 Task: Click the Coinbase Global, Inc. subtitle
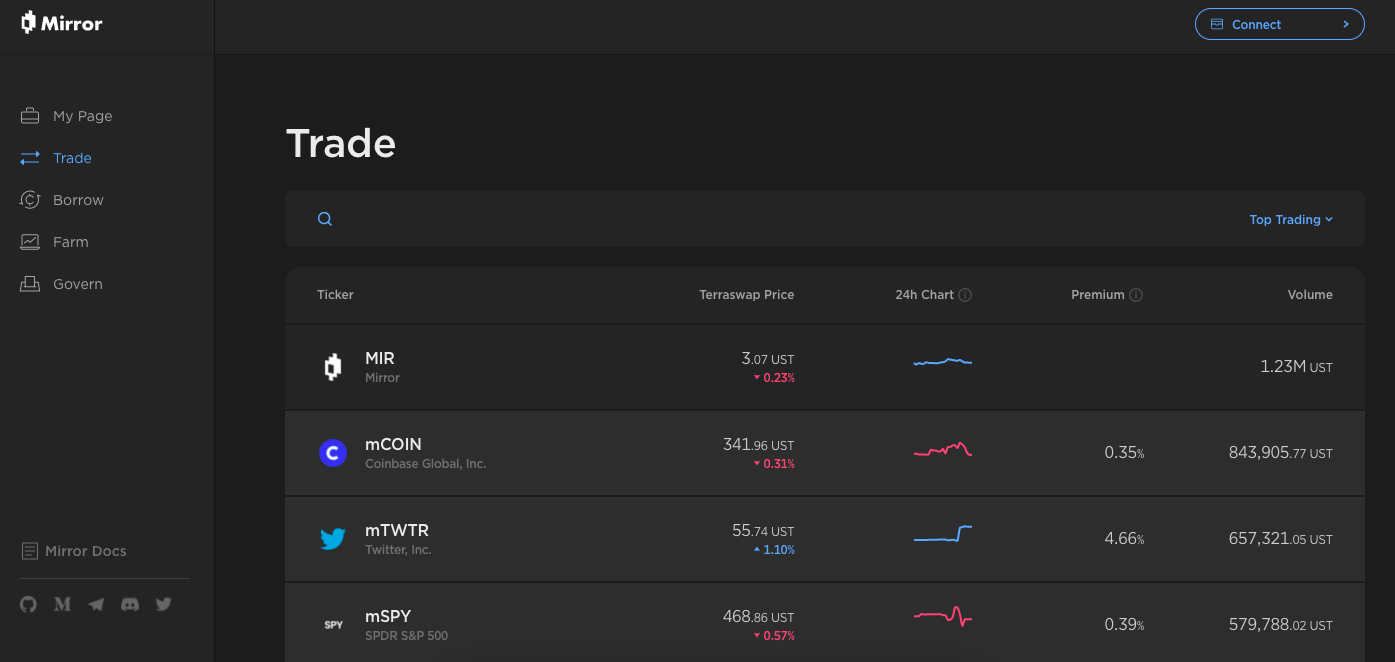tap(426, 464)
